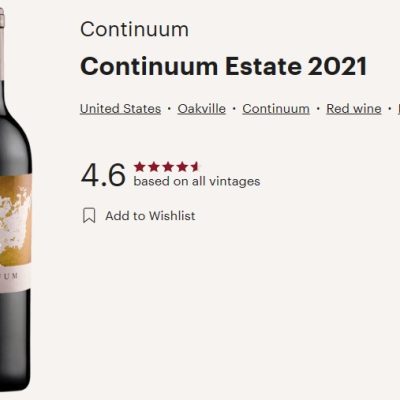This screenshot has width=400, height=400.
Task: Click the second rating star
Action: pos(153,167)
